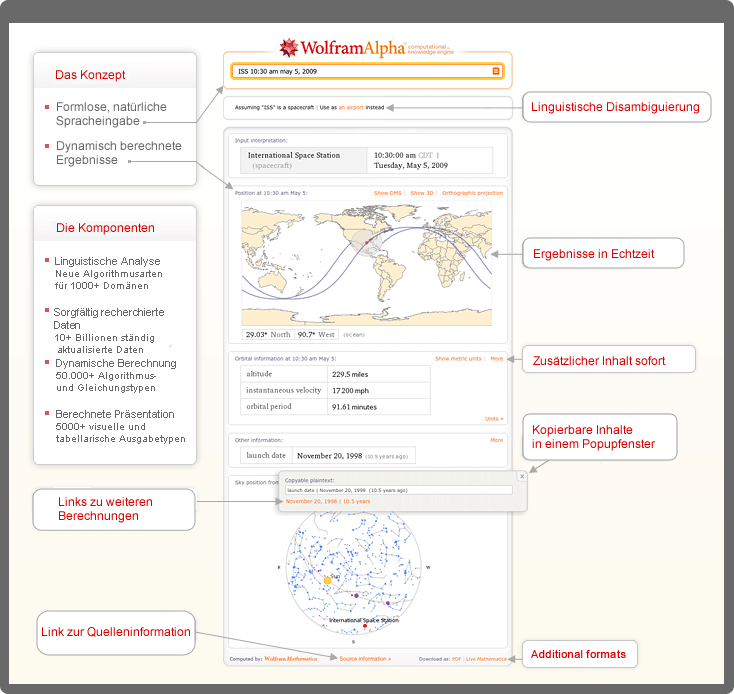Click the '10:30:00 am CDT' time cell
Screen dimensions: 734x694
click(x=430, y=160)
